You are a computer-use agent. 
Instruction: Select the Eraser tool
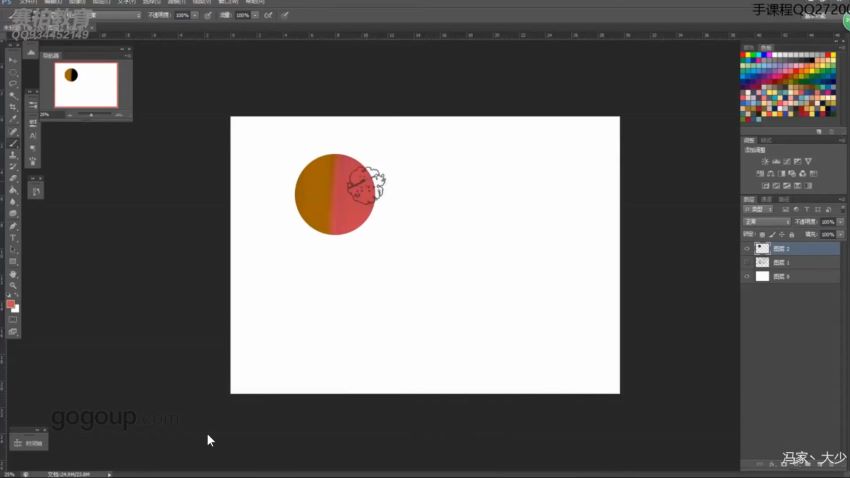point(13,179)
